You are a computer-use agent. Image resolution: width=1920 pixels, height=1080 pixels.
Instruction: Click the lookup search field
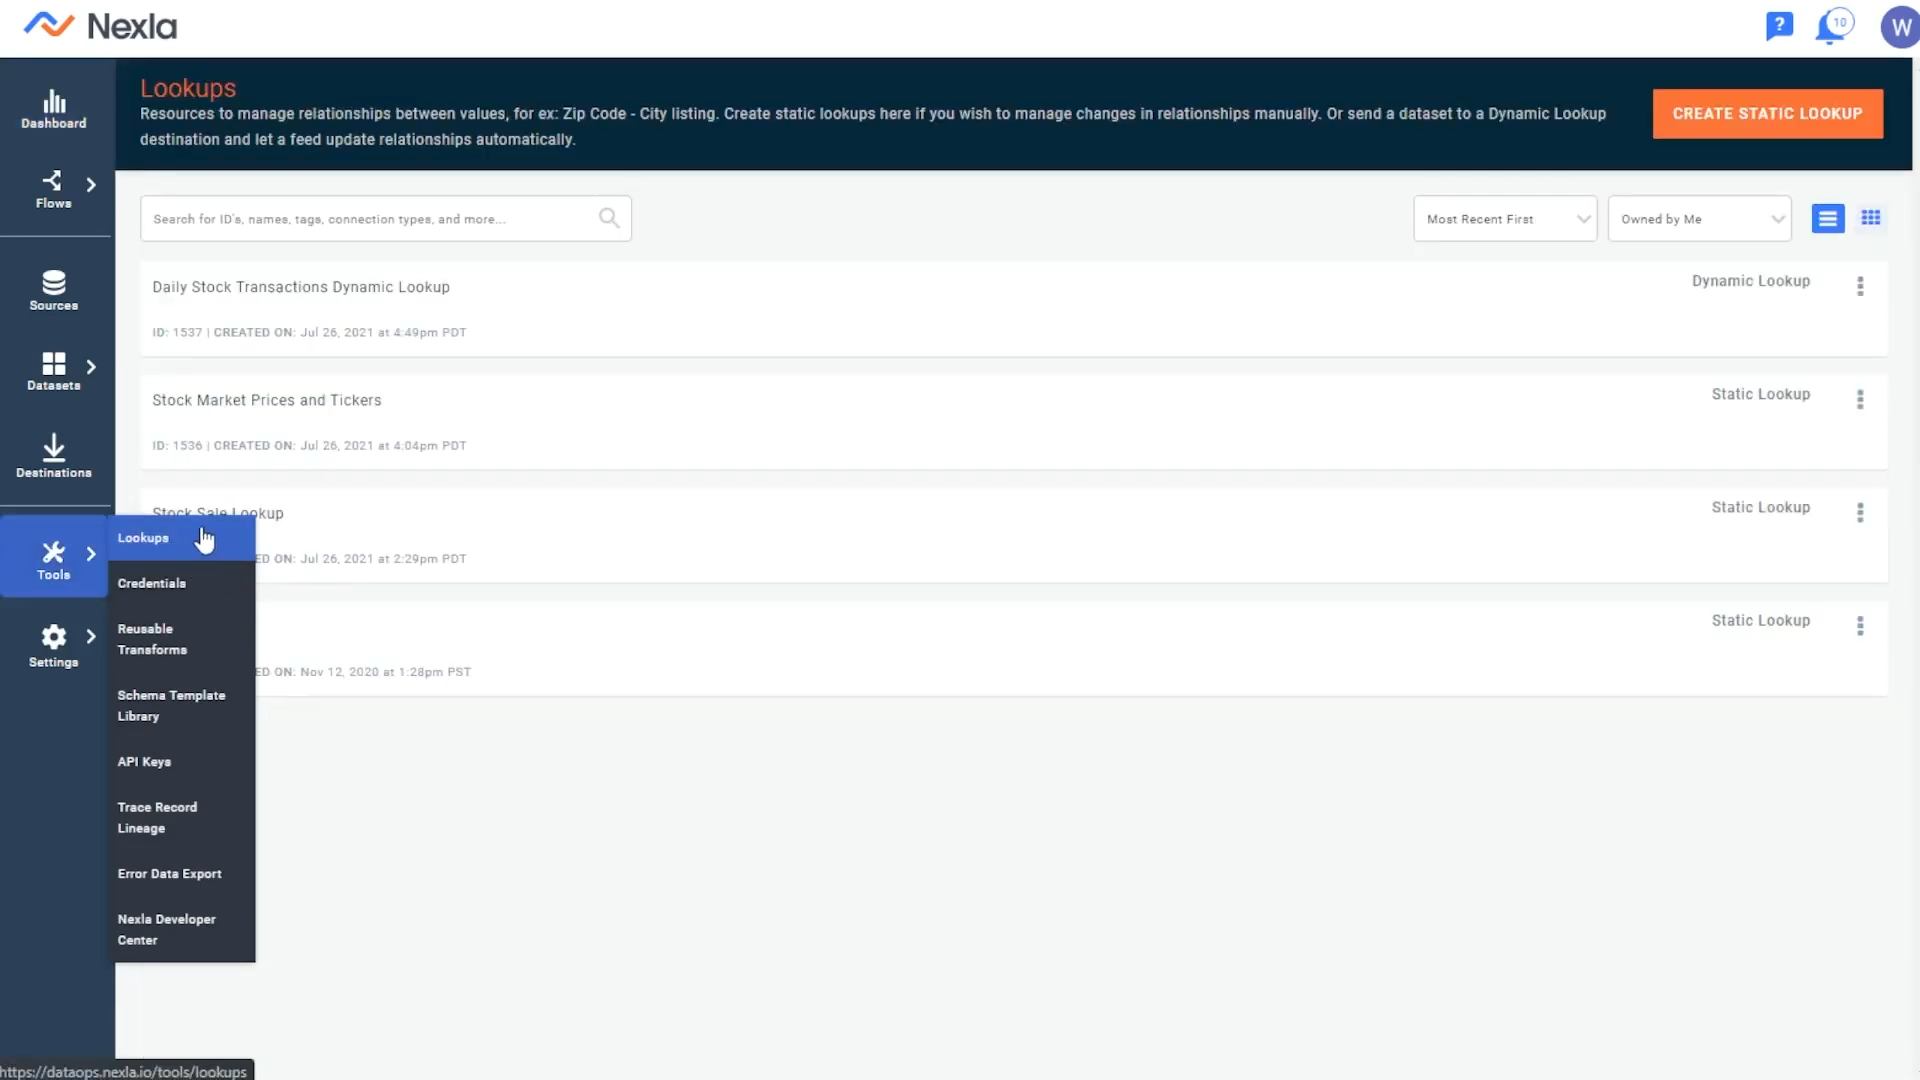385,218
